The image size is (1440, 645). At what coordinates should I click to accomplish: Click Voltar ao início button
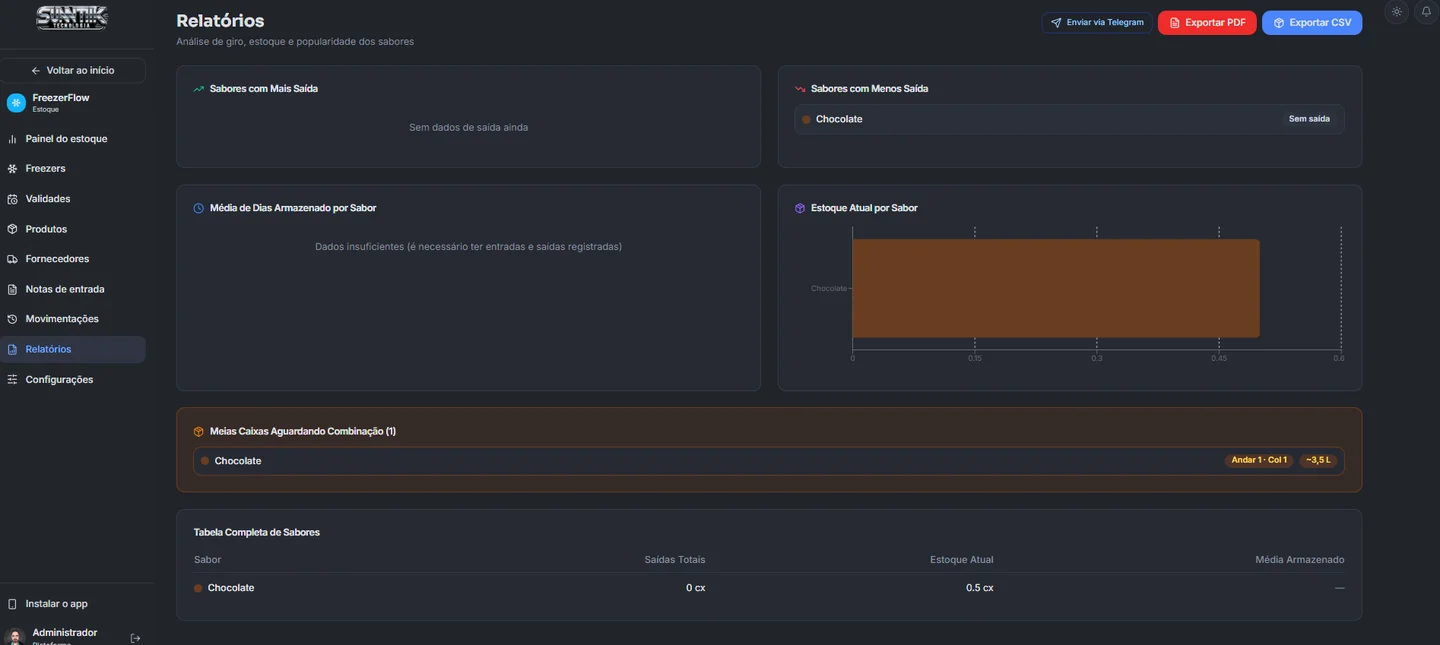[73, 71]
